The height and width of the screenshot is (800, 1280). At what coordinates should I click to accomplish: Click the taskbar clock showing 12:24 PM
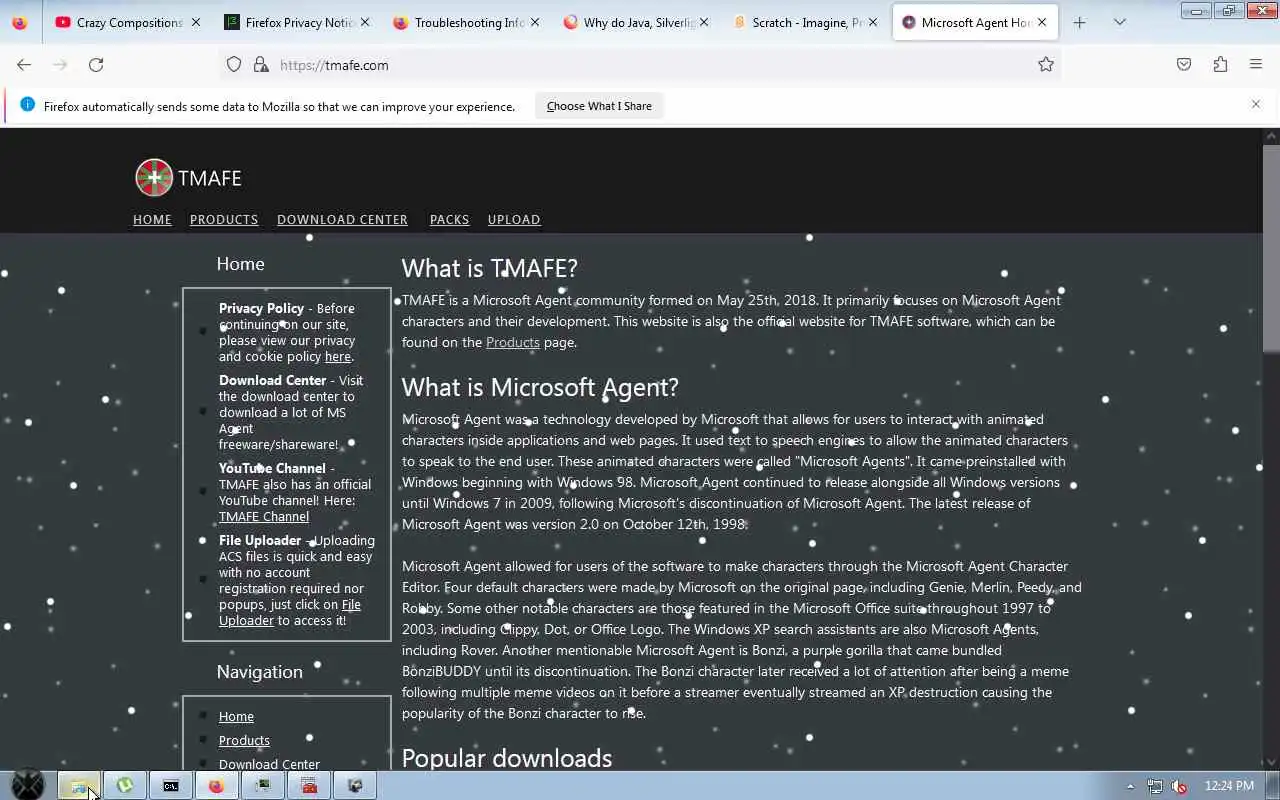pyautogui.click(x=1229, y=786)
